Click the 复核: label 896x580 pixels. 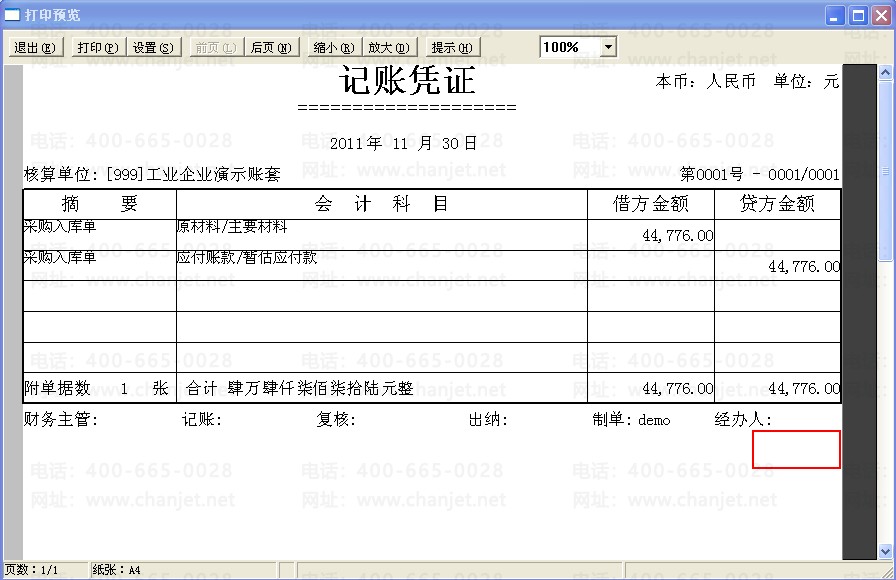[x=336, y=419]
